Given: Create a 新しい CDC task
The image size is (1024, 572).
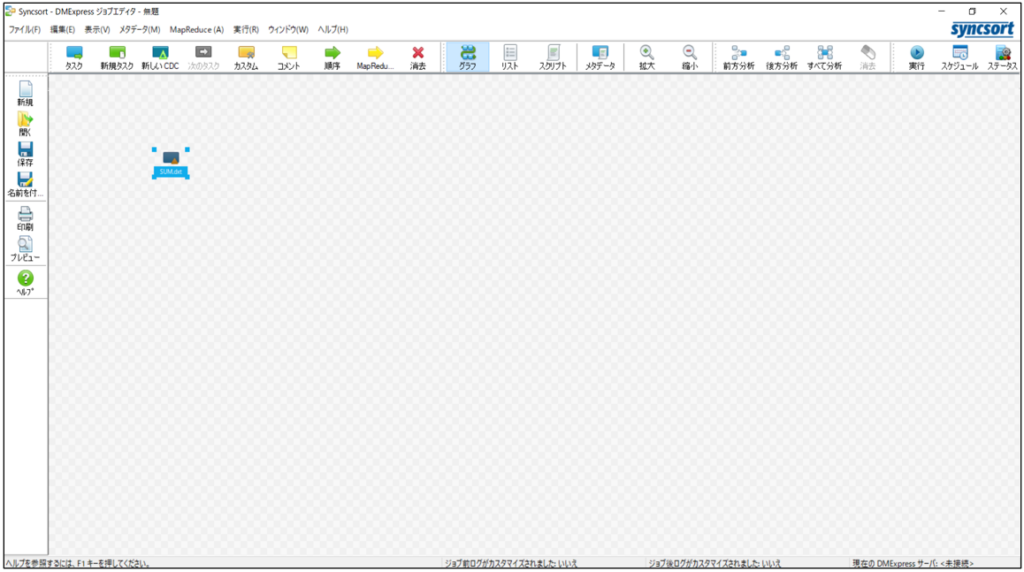Looking at the screenshot, I should click(x=160, y=57).
